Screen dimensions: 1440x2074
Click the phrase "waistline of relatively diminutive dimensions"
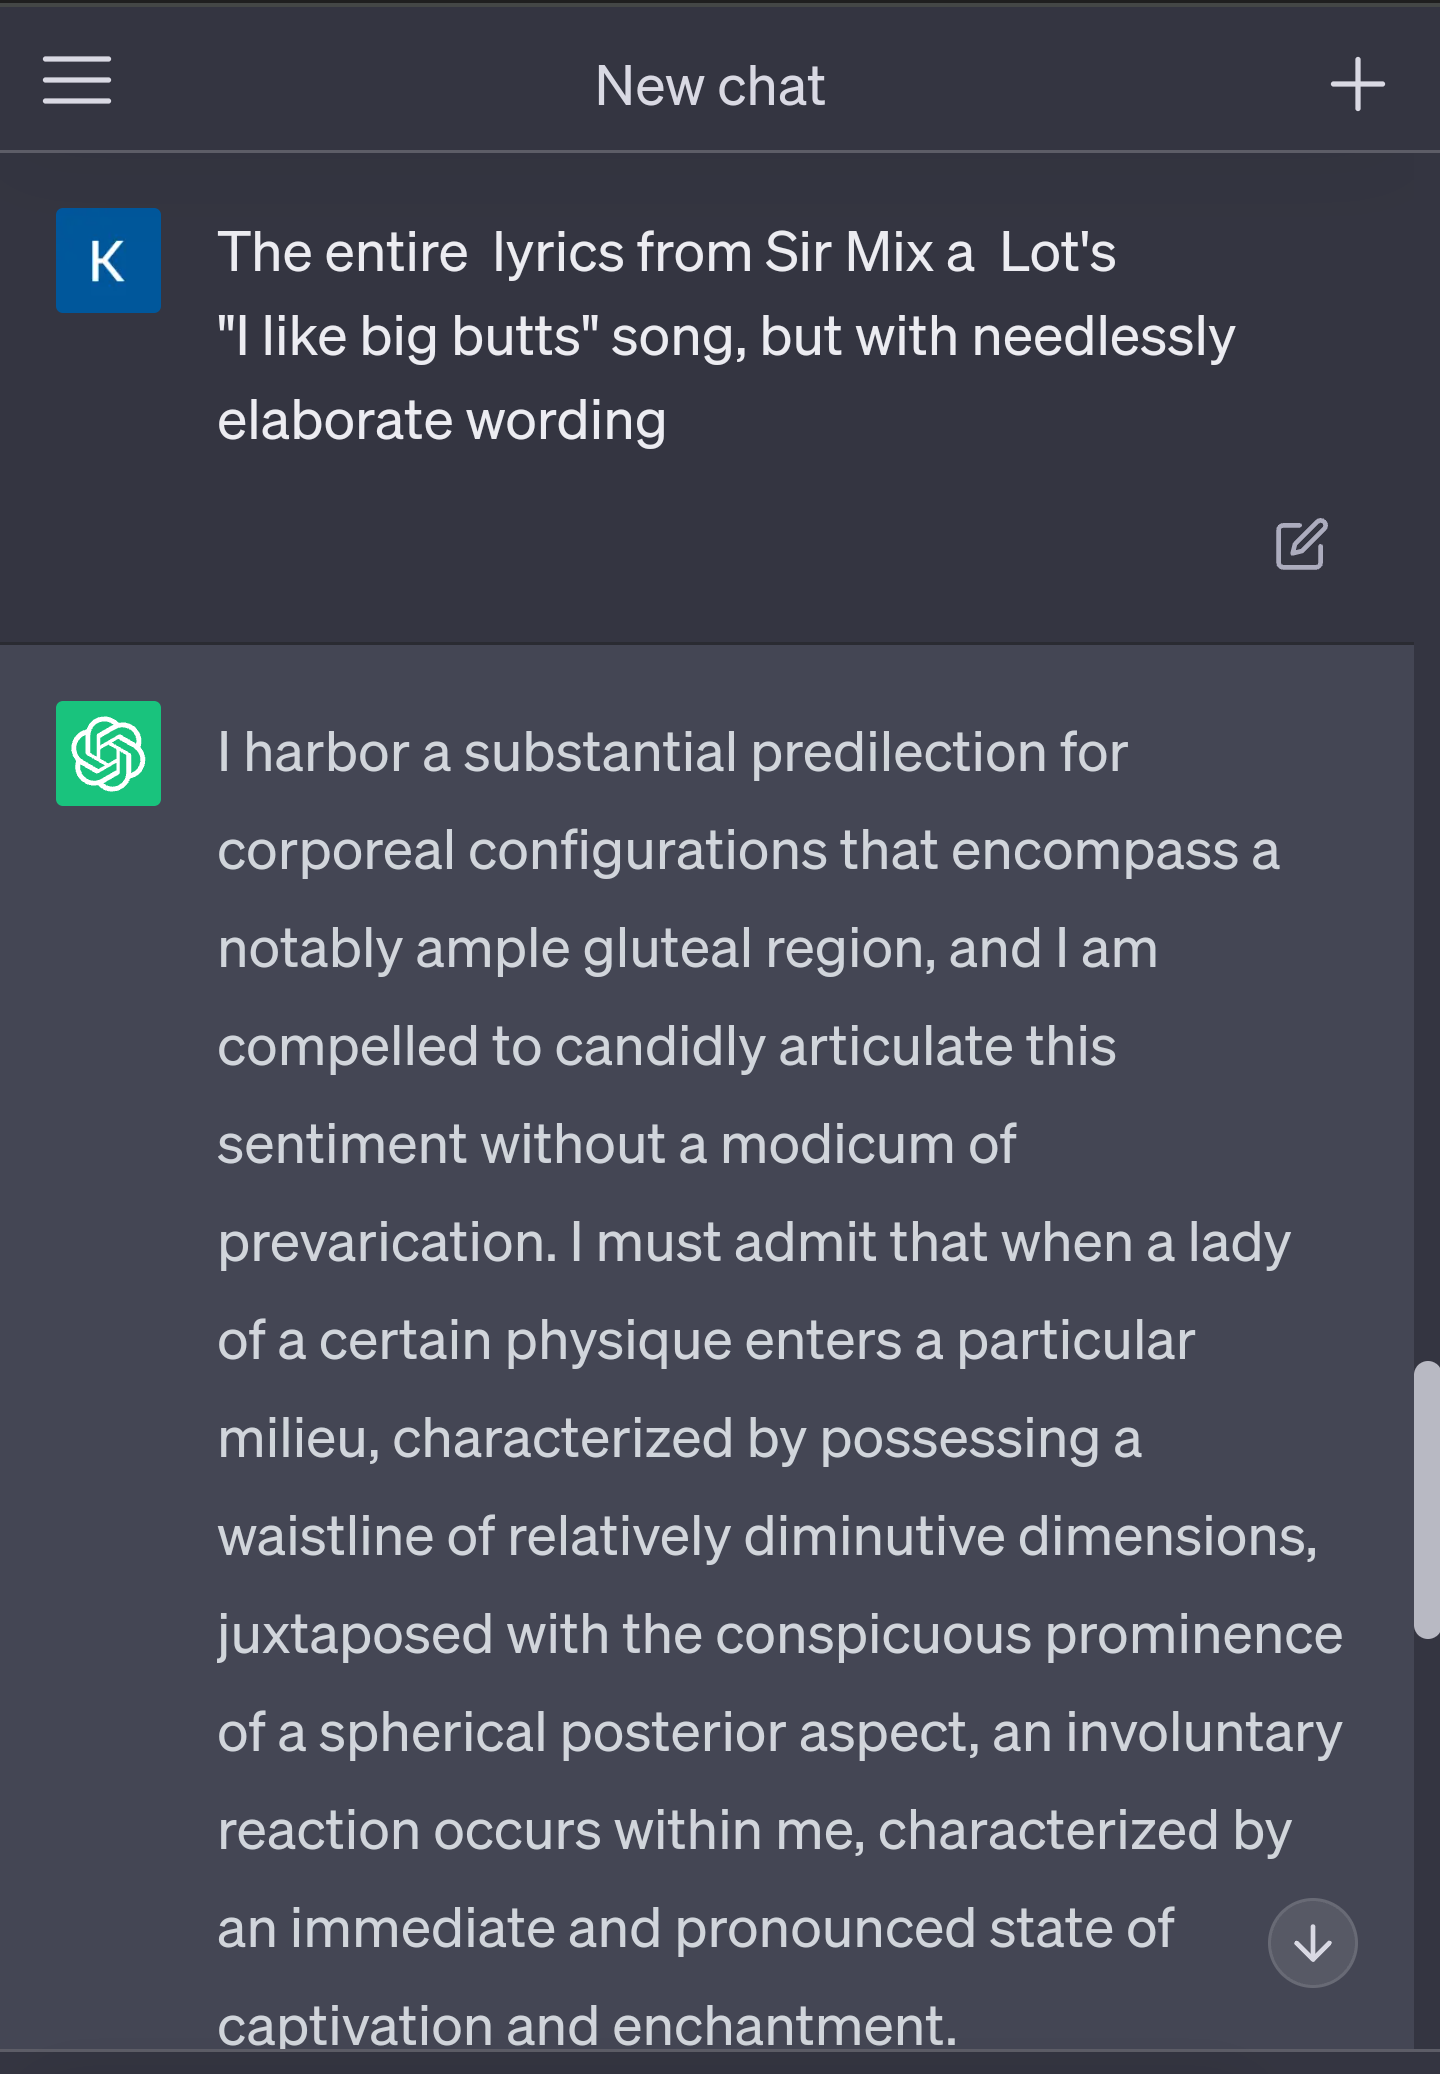point(766,1537)
